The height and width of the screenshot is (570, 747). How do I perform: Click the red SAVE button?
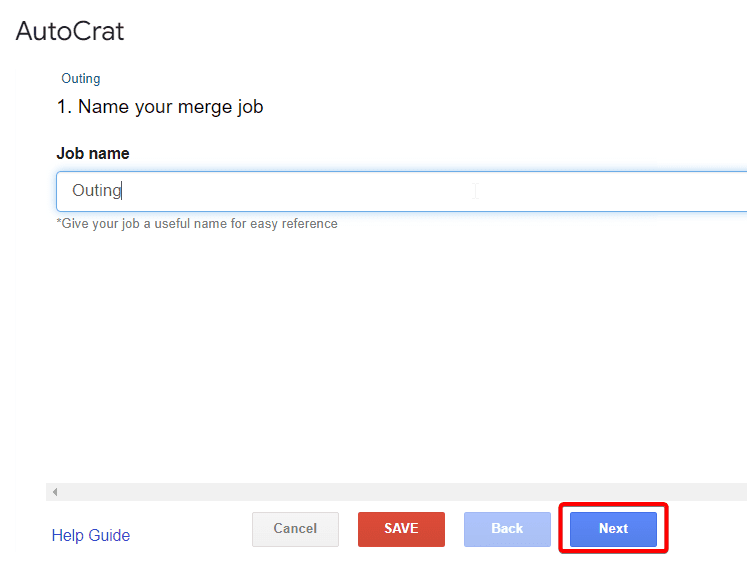[x=401, y=529]
